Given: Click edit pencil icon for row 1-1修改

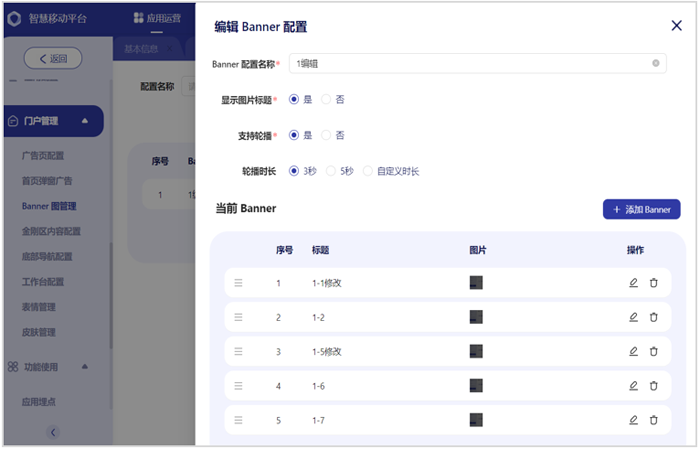Looking at the screenshot, I should point(633,283).
